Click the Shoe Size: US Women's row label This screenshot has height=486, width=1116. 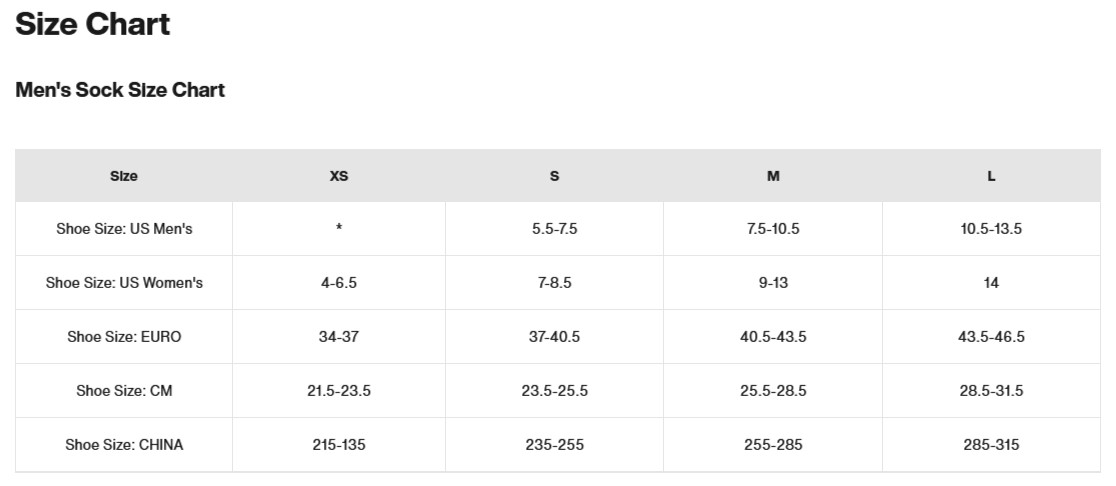tap(124, 283)
